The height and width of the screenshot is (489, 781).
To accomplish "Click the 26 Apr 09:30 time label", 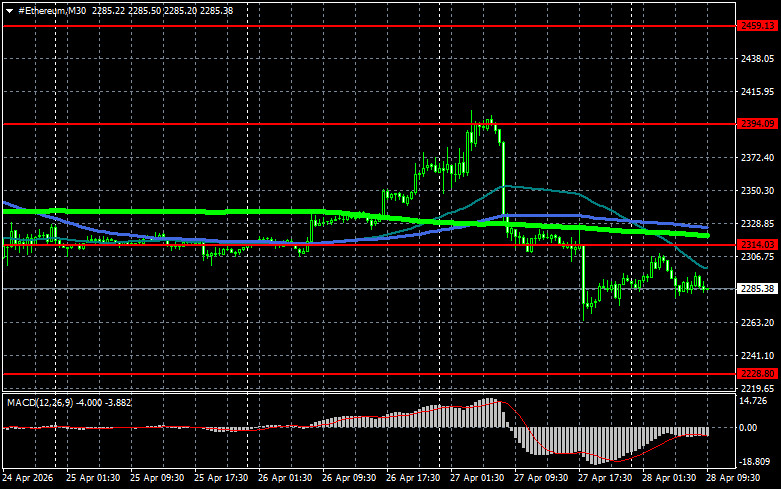I will click(349, 478).
